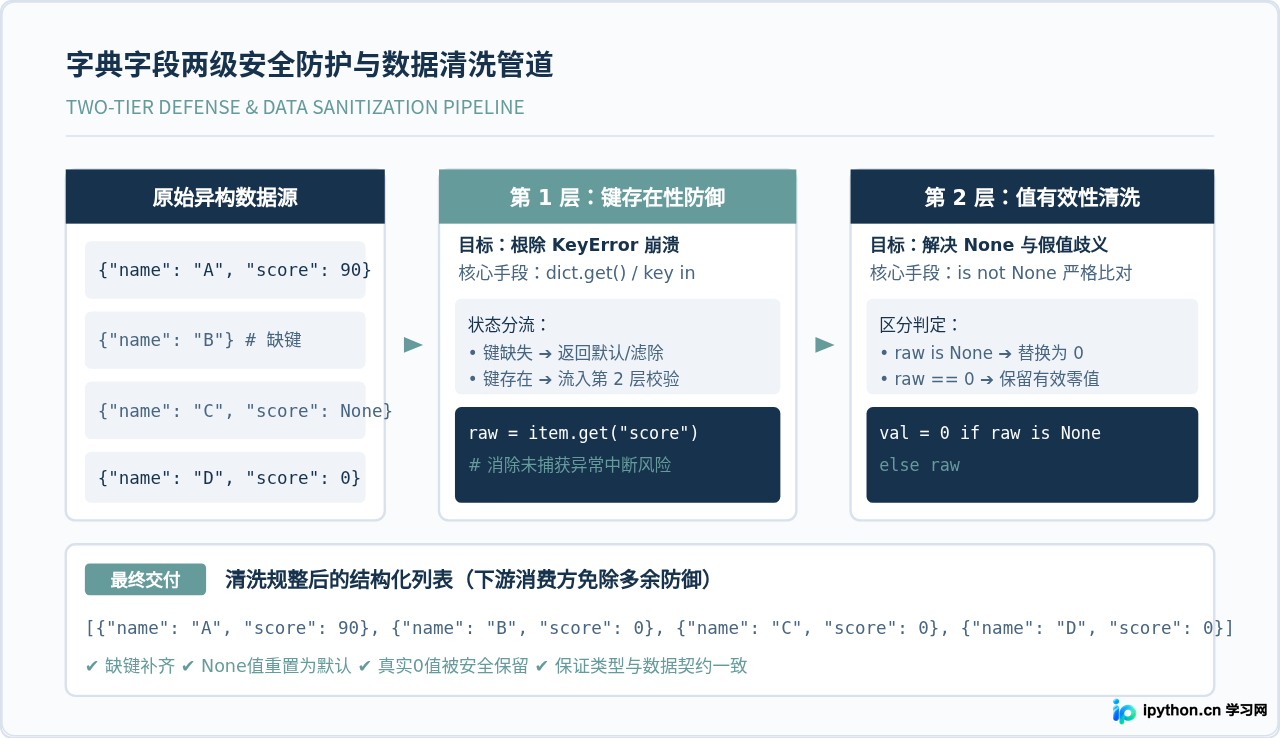Click the title 字典字段两级安全防护与数据清洗管道
Screen dimensions: 1280x738
click(310, 66)
